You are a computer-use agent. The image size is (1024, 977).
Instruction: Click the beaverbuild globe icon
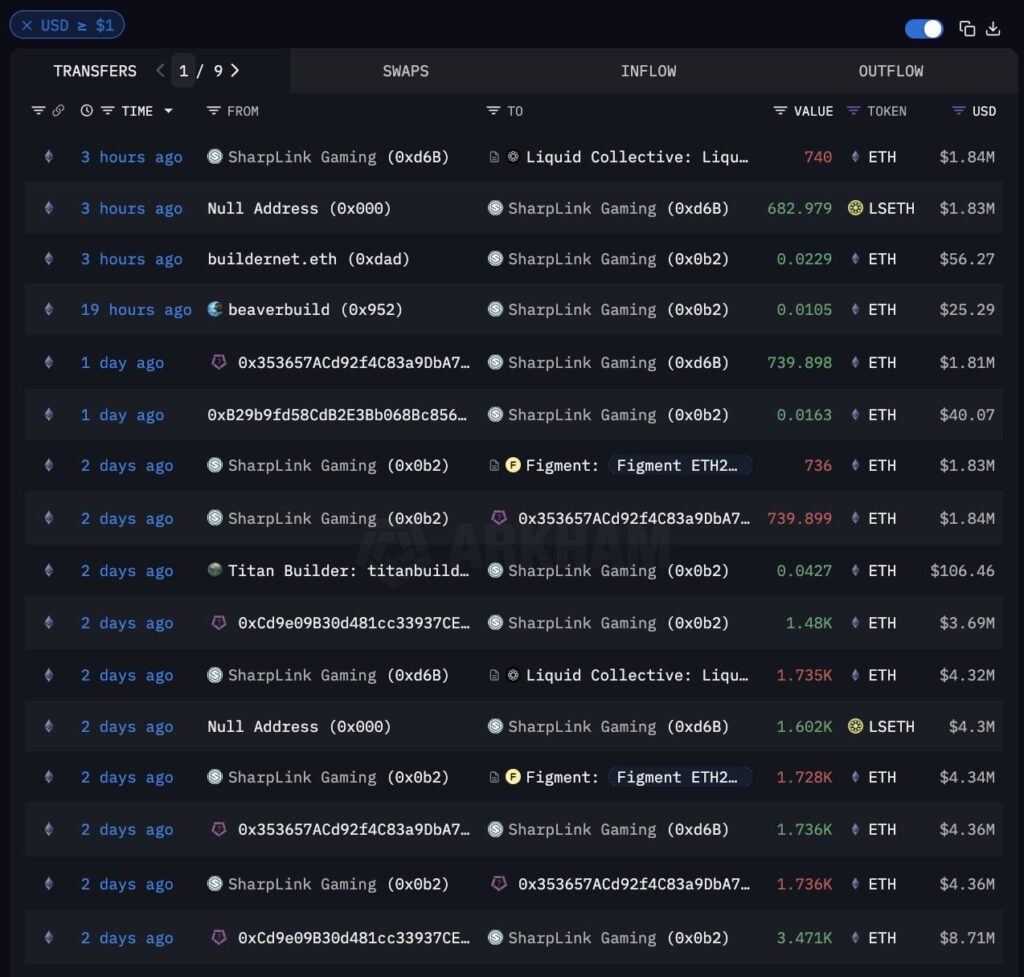[x=215, y=309]
